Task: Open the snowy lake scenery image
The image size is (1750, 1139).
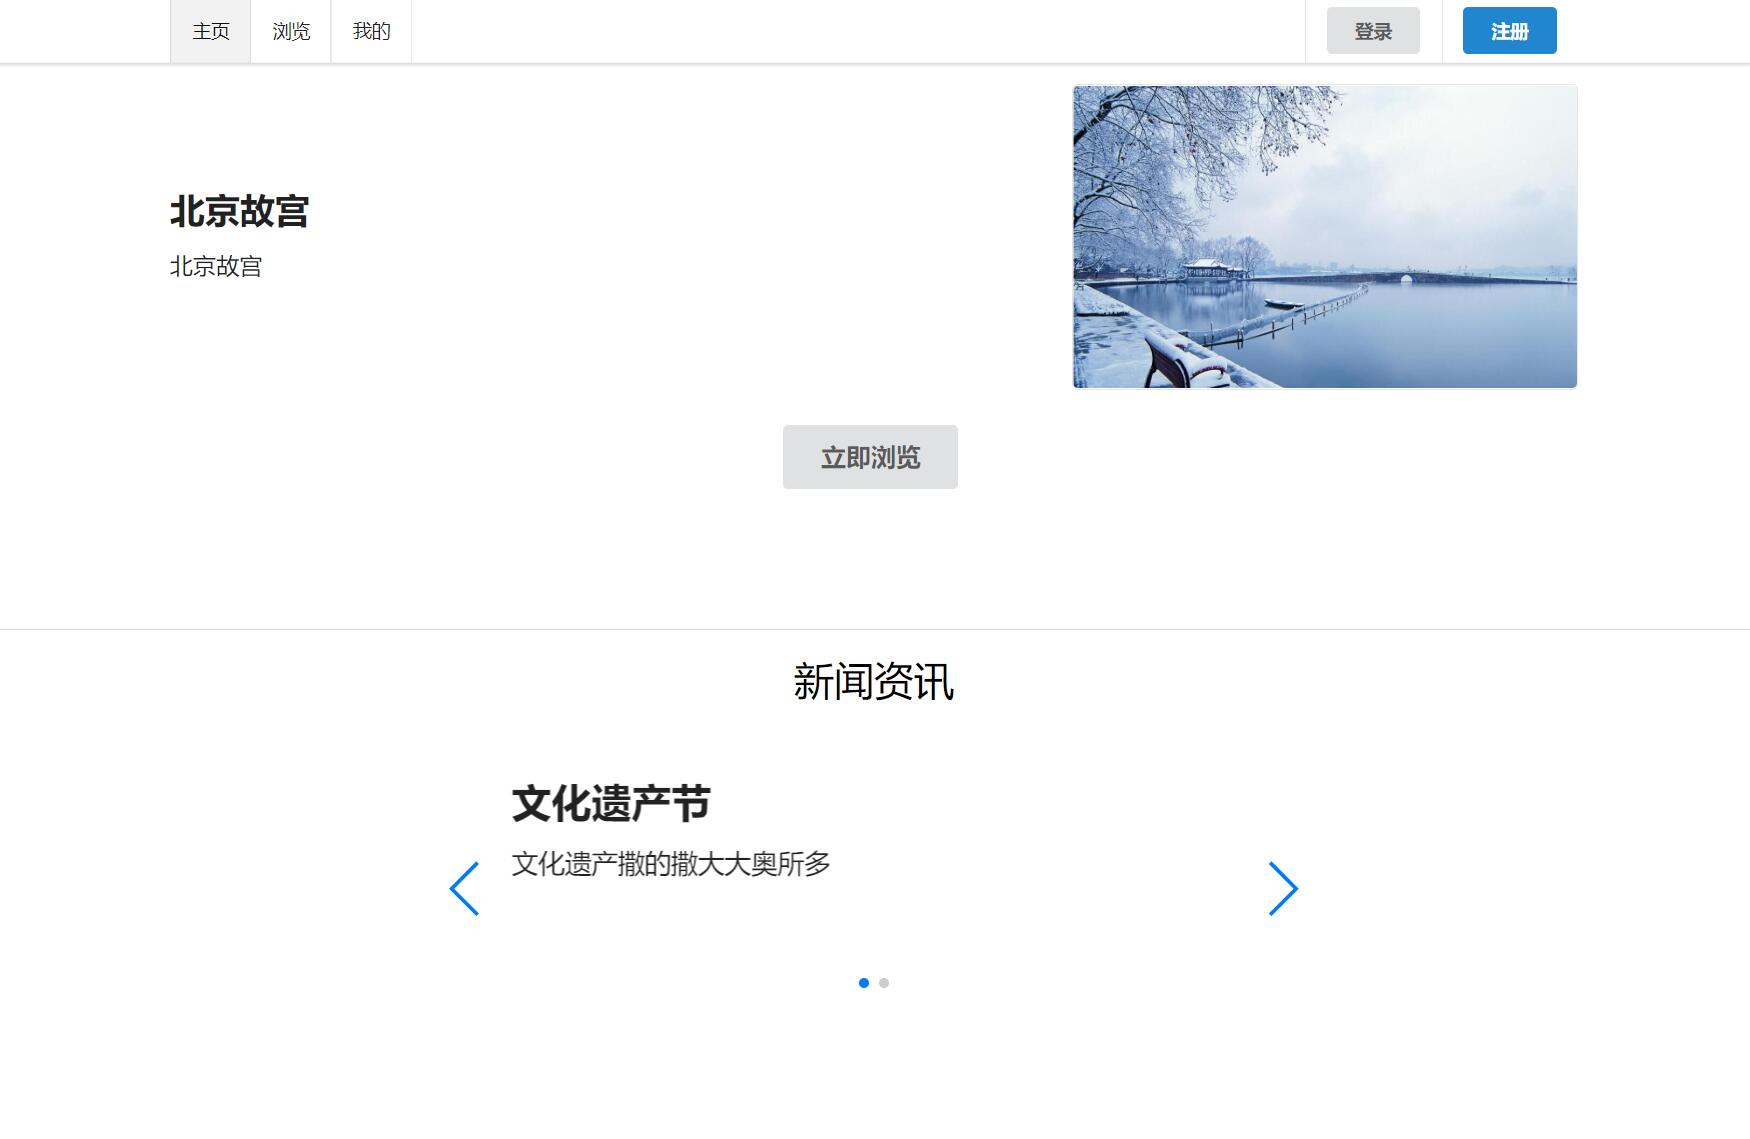Action: pyautogui.click(x=1325, y=236)
